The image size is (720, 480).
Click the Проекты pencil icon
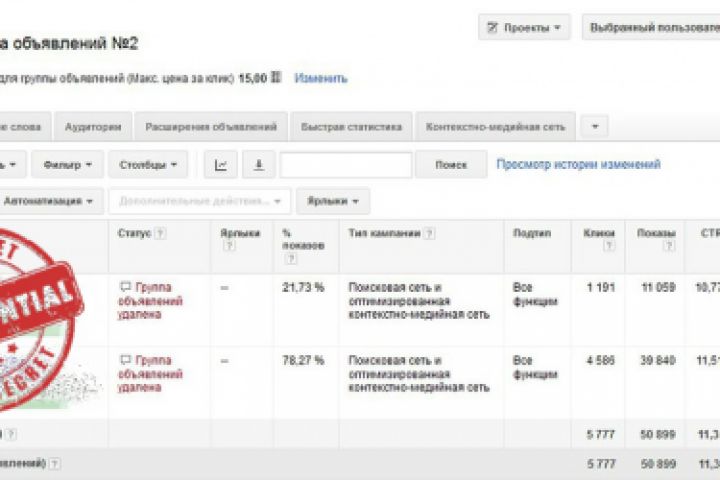tap(492, 28)
